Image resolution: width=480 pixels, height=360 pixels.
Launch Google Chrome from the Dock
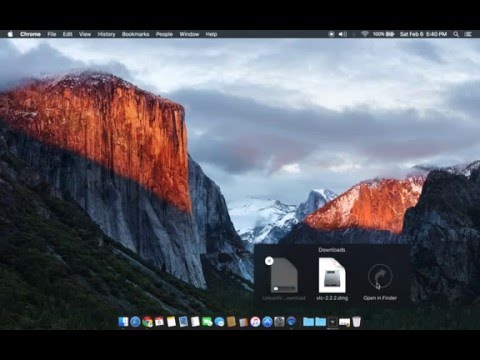[x=147, y=322]
